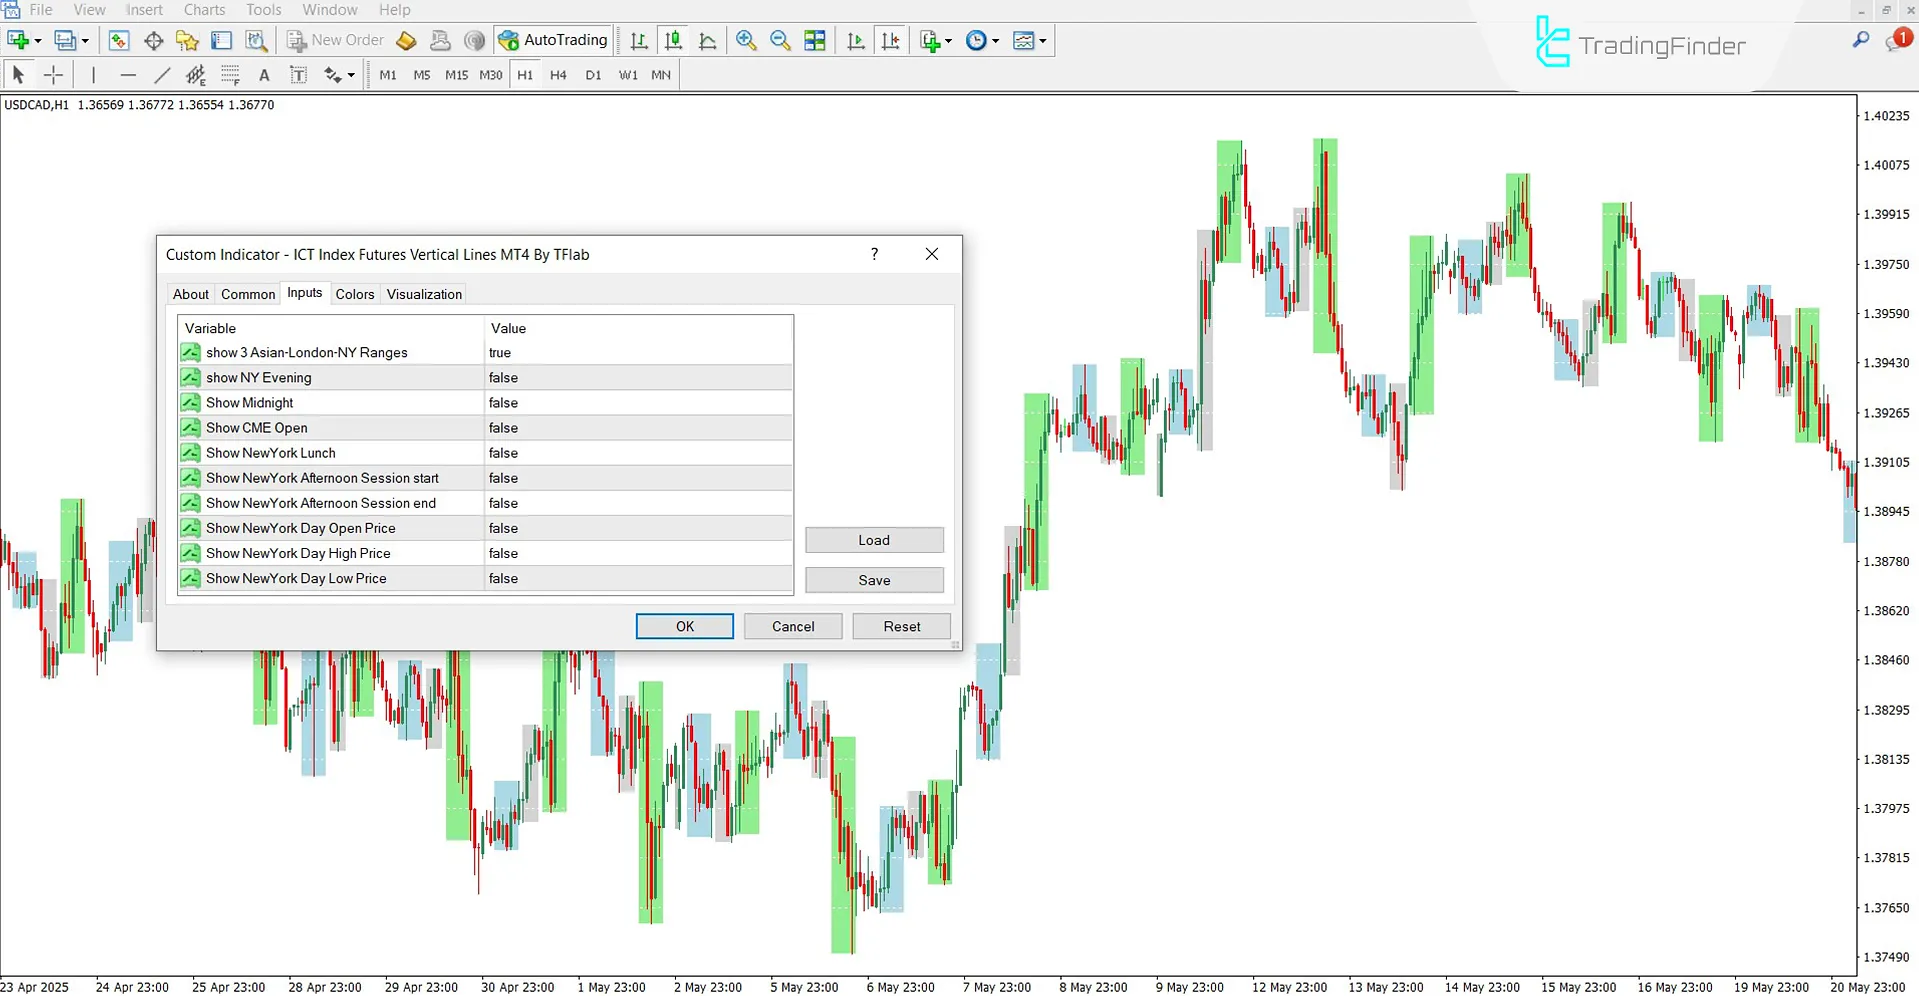Switch timeframe to H4
This screenshot has height=996, width=1919.
point(558,74)
